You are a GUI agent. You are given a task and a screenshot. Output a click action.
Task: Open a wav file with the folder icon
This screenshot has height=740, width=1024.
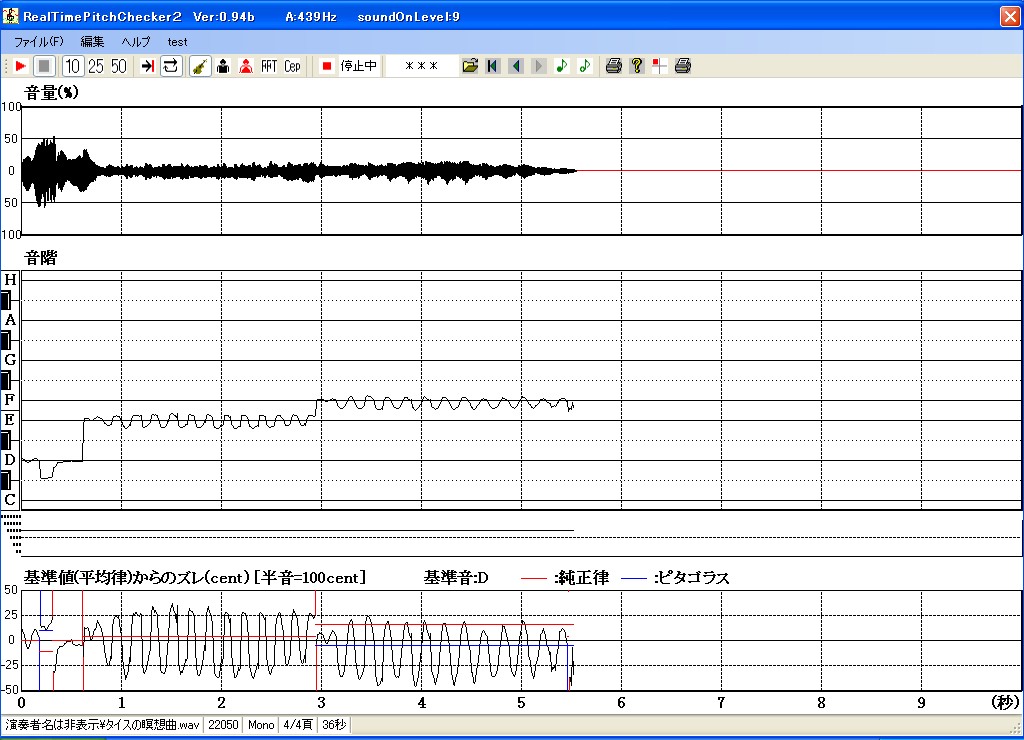[x=470, y=66]
